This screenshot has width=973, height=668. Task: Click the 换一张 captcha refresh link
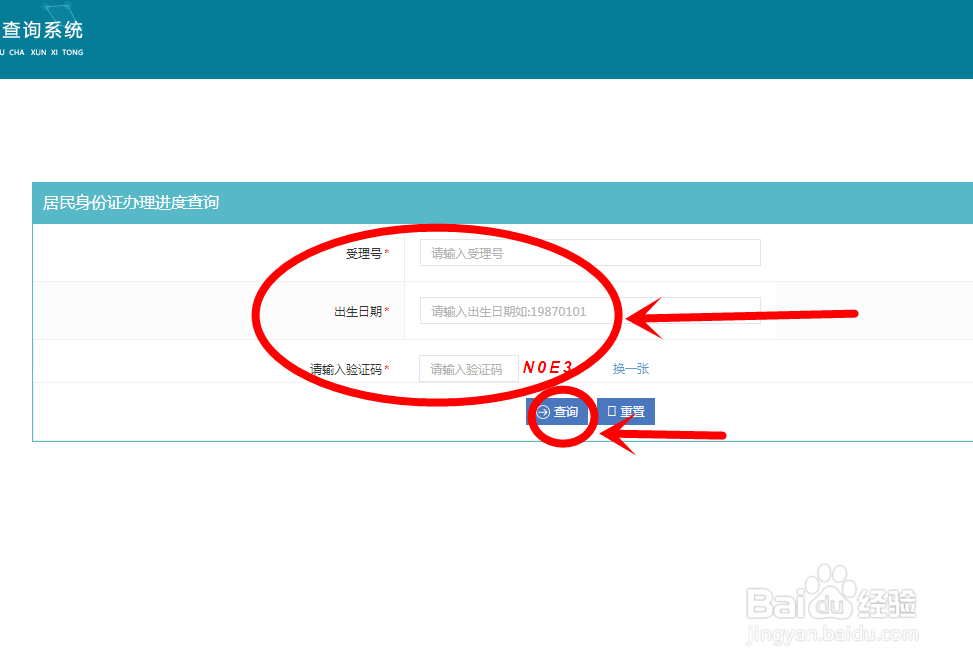630,369
